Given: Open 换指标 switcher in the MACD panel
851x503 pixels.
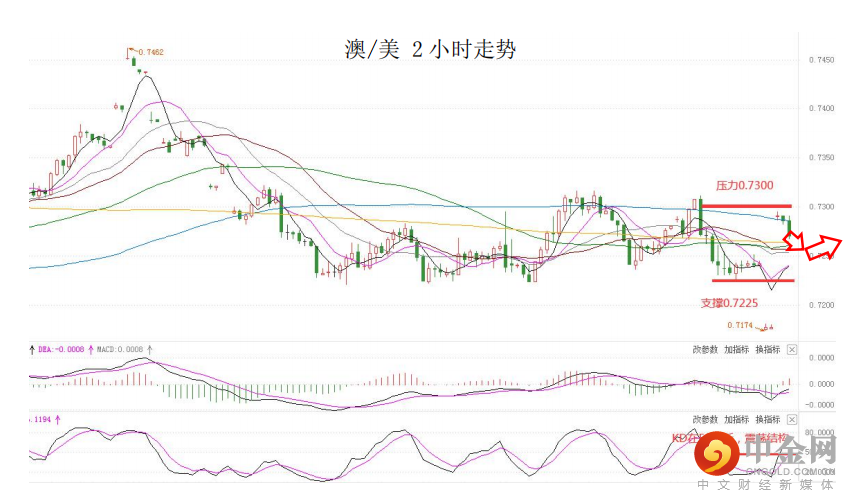Looking at the screenshot, I should 767,350.
